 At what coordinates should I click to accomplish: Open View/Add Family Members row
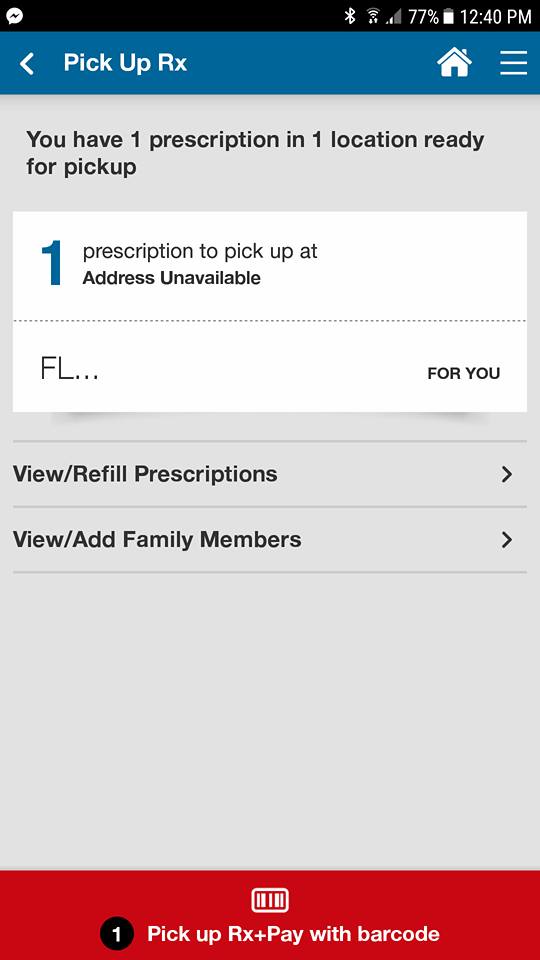tap(269, 539)
